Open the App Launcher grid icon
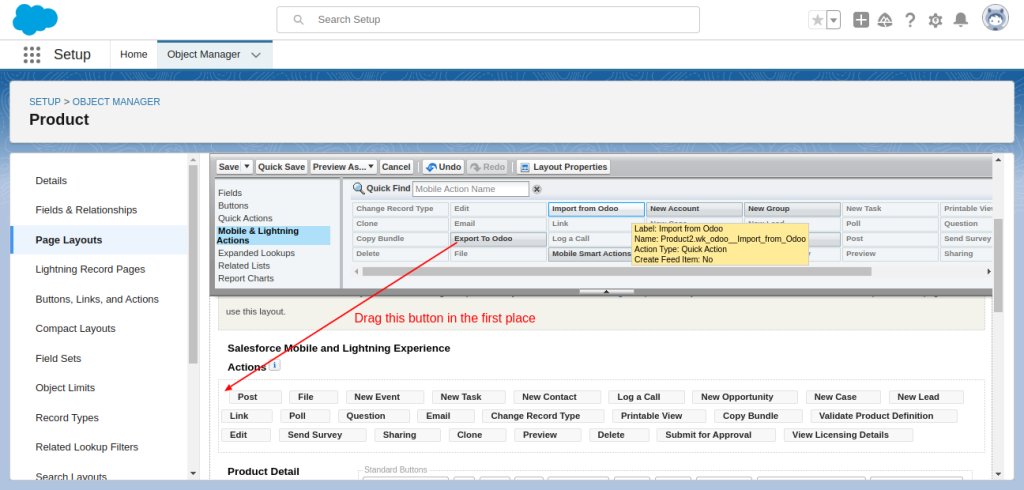1024x490 pixels. click(x=31, y=54)
